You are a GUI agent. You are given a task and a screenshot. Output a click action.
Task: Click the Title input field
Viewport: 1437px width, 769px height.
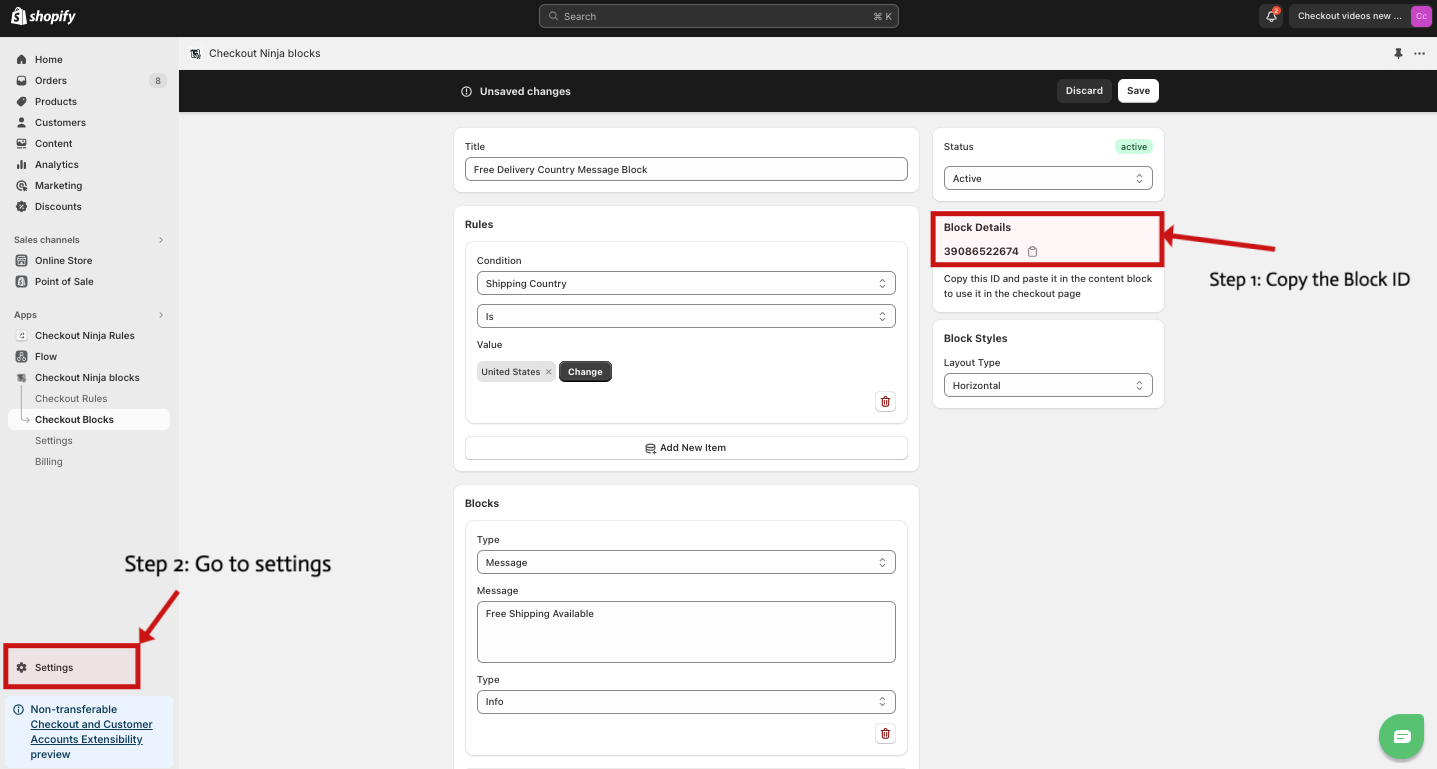click(686, 170)
